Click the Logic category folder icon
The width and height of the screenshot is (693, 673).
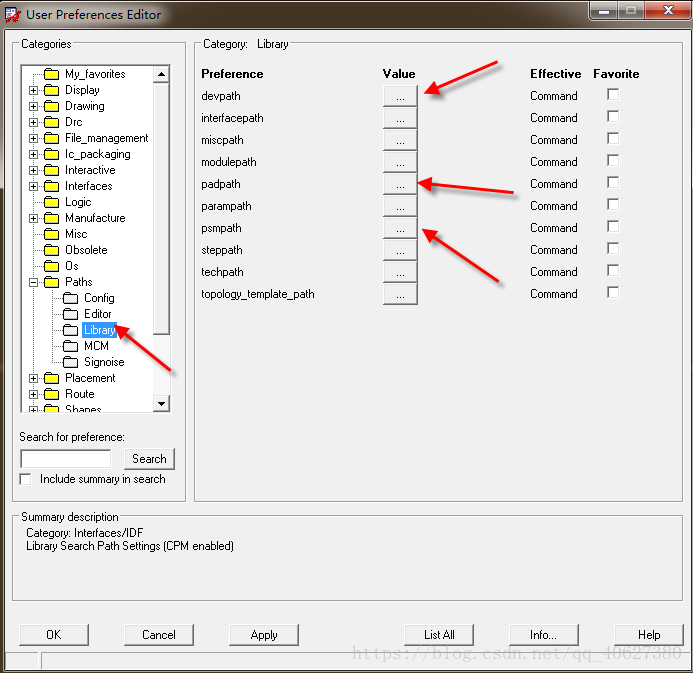(x=53, y=202)
